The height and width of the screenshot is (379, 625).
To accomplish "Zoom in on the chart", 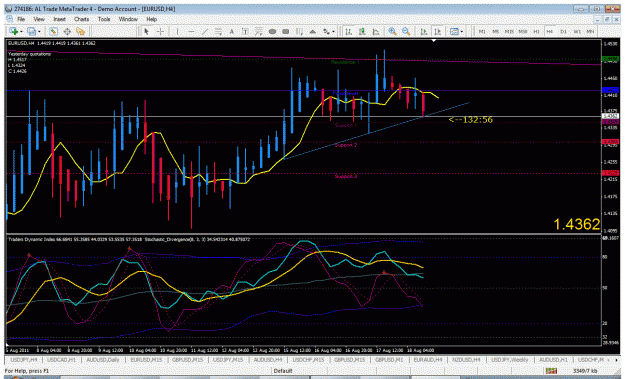I will pos(392,31).
